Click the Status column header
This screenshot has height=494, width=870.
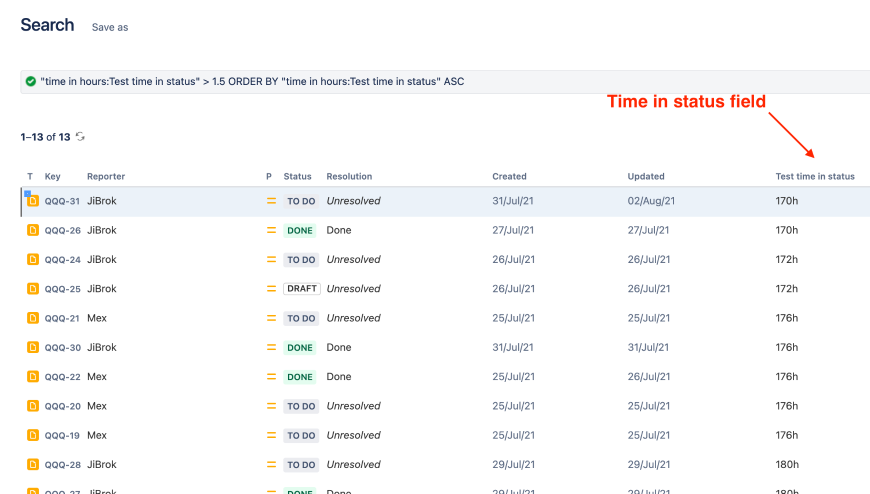coord(298,176)
